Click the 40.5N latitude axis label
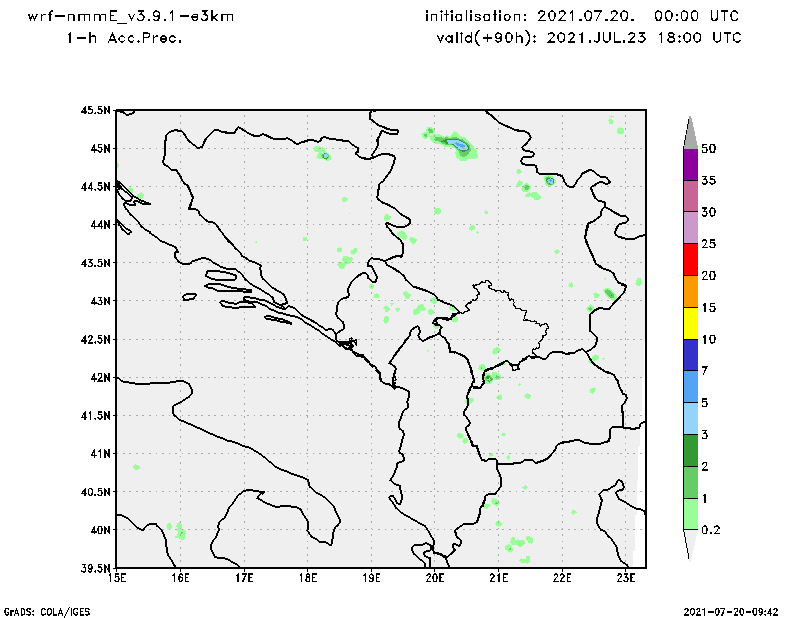Viewport: 800px width, 618px height. point(95,492)
